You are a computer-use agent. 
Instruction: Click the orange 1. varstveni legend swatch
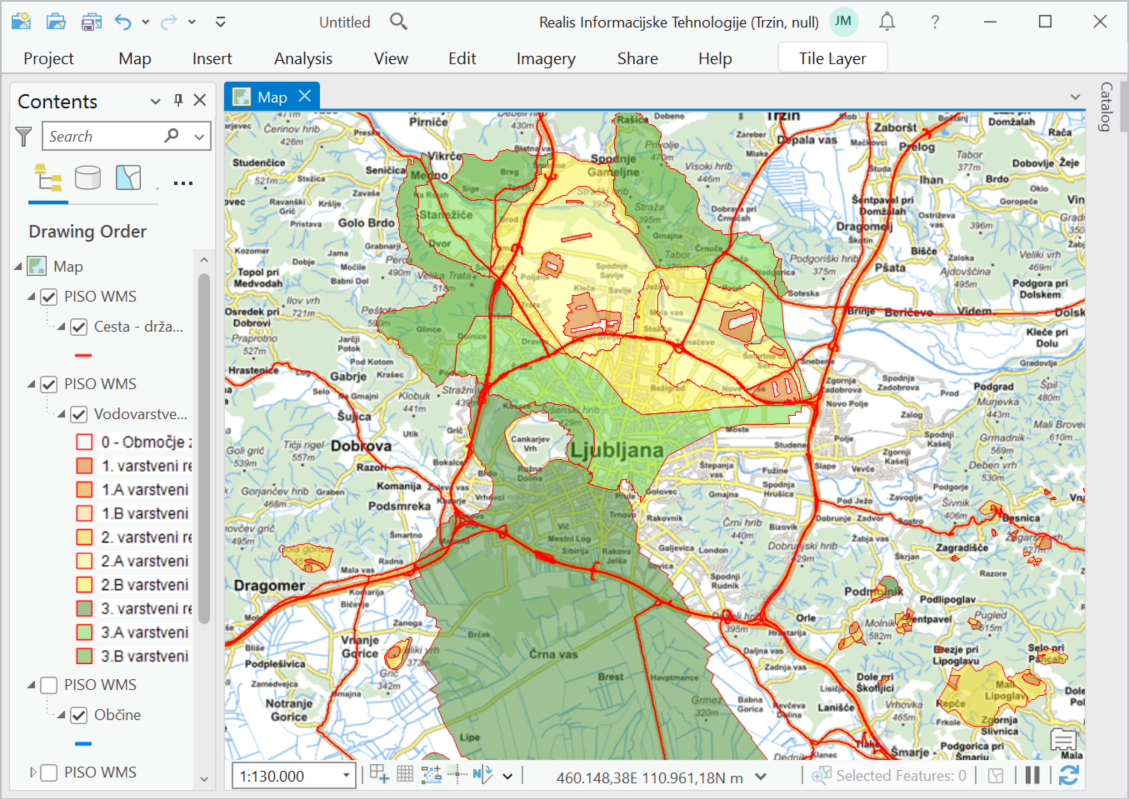coord(84,466)
